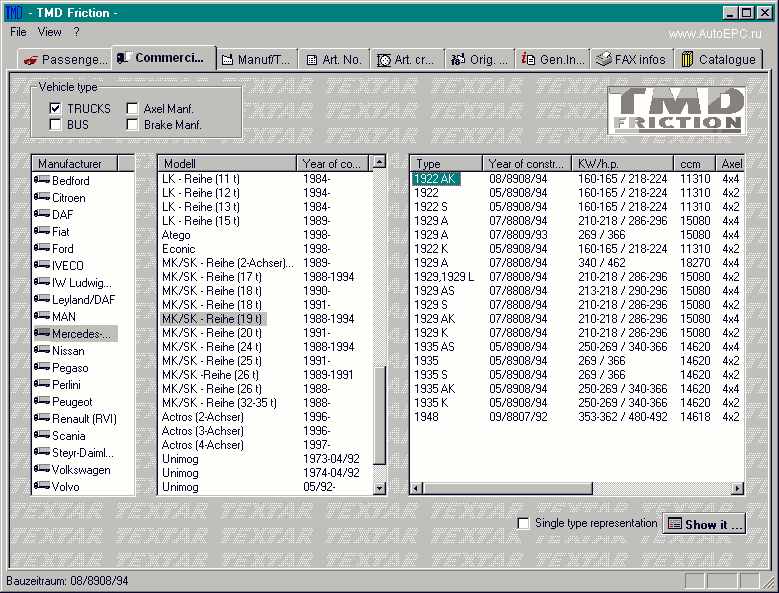Image resolution: width=779 pixels, height=593 pixels.
Task: Click the Modell list vertical scrollbar thumb
Action: pyautogui.click(x=379, y=416)
